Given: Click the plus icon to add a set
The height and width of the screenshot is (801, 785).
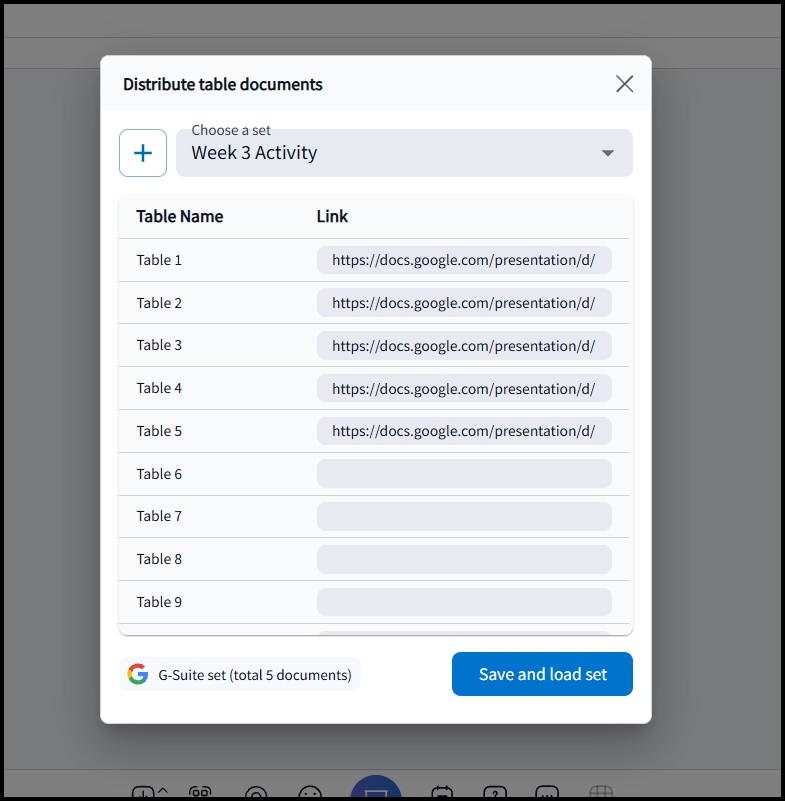Looking at the screenshot, I should [x=143, y=153].
